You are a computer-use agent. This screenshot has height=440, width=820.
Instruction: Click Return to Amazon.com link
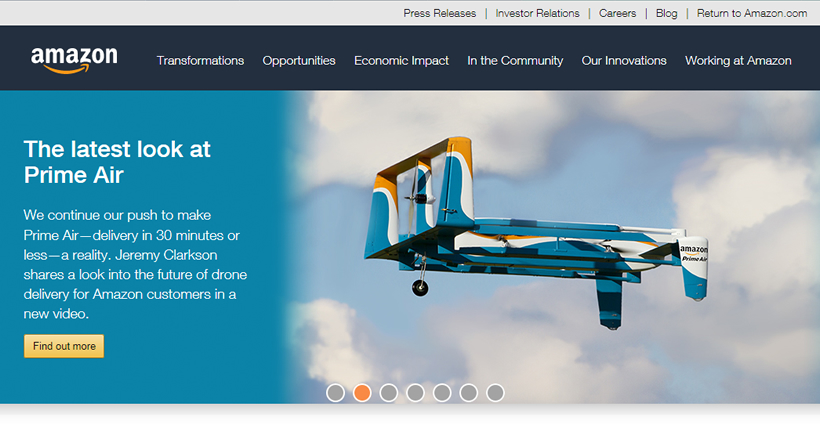751,13
